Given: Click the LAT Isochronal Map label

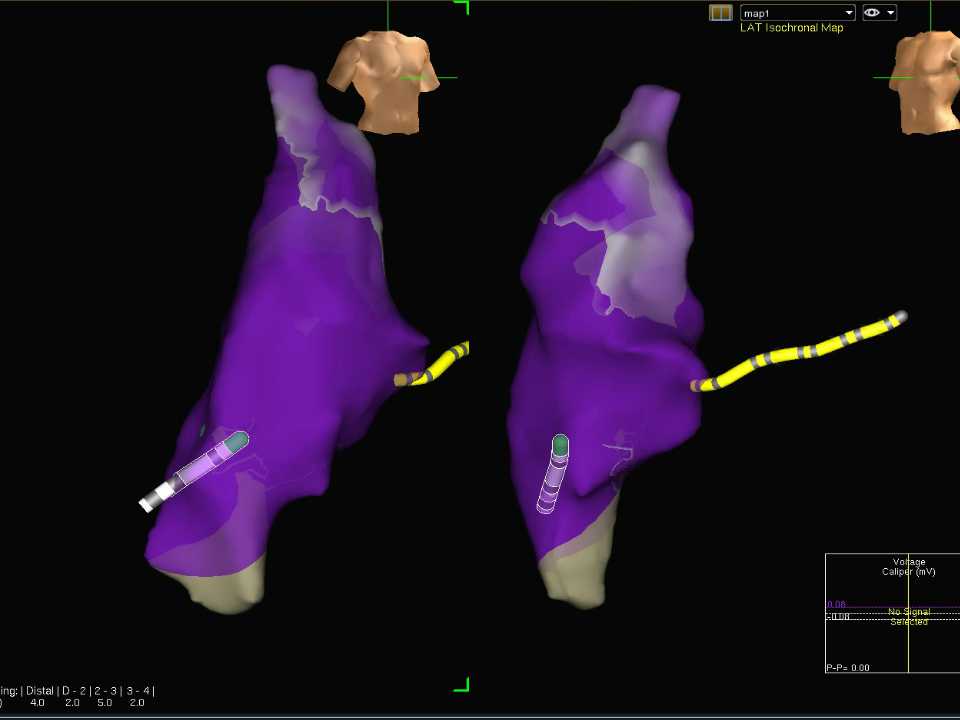Looking at the screenshot, I should click(791, 28).
